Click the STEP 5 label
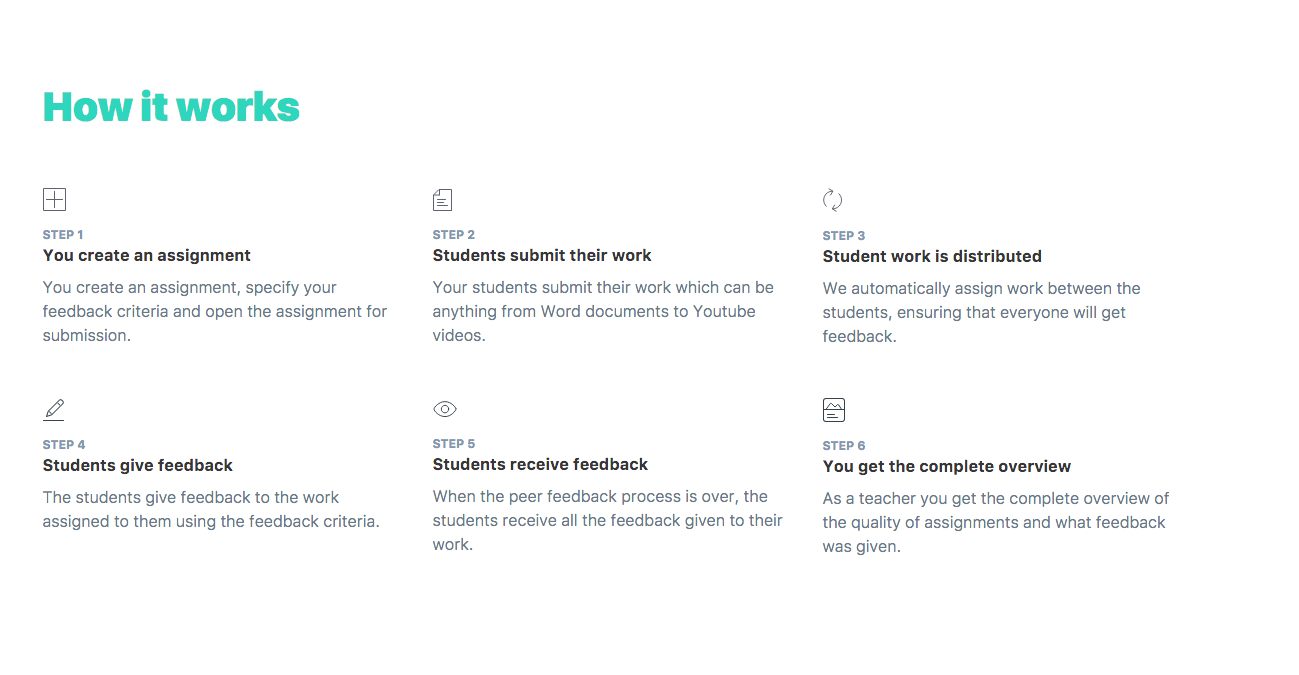1299x675 pixels. (x=454, y=444)
